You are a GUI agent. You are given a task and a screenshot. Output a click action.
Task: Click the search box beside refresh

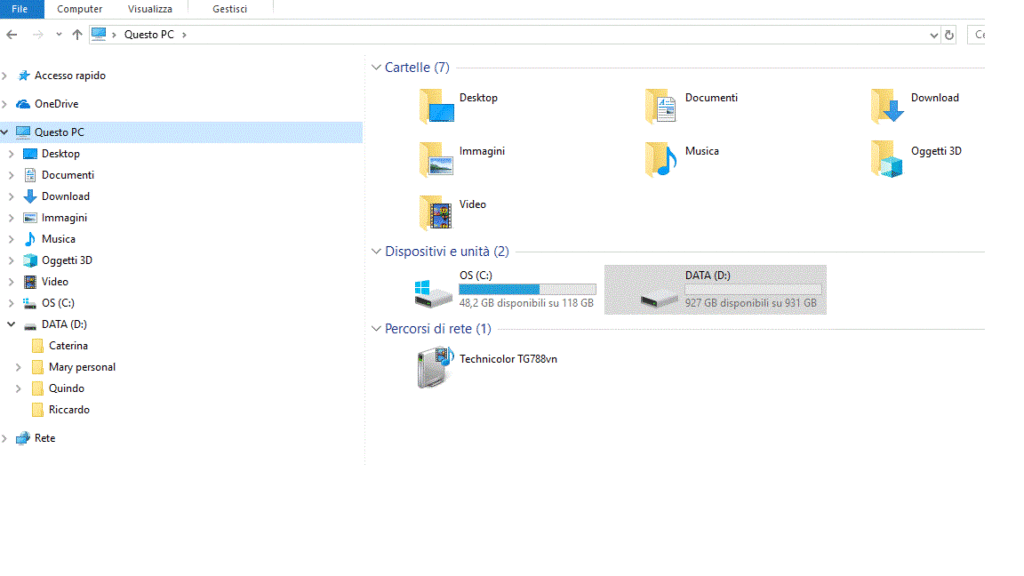point(976,35)
